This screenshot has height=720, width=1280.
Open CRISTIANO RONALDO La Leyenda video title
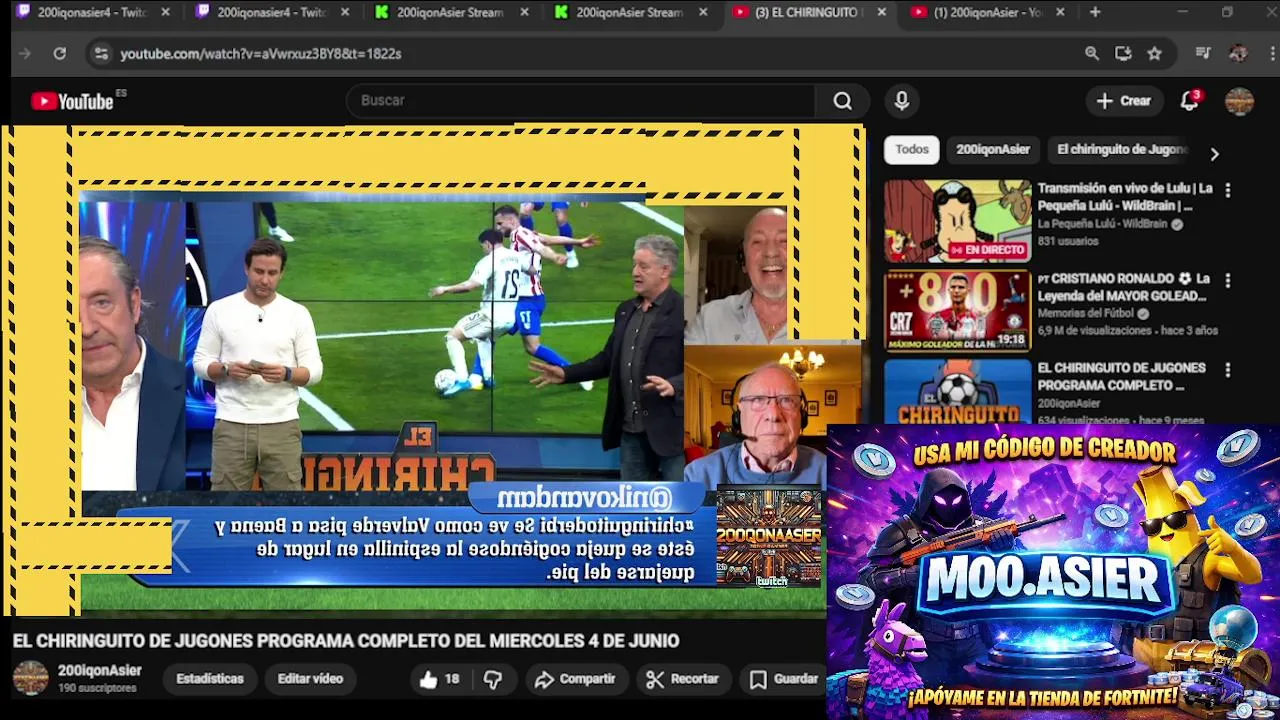[1123, 287]
